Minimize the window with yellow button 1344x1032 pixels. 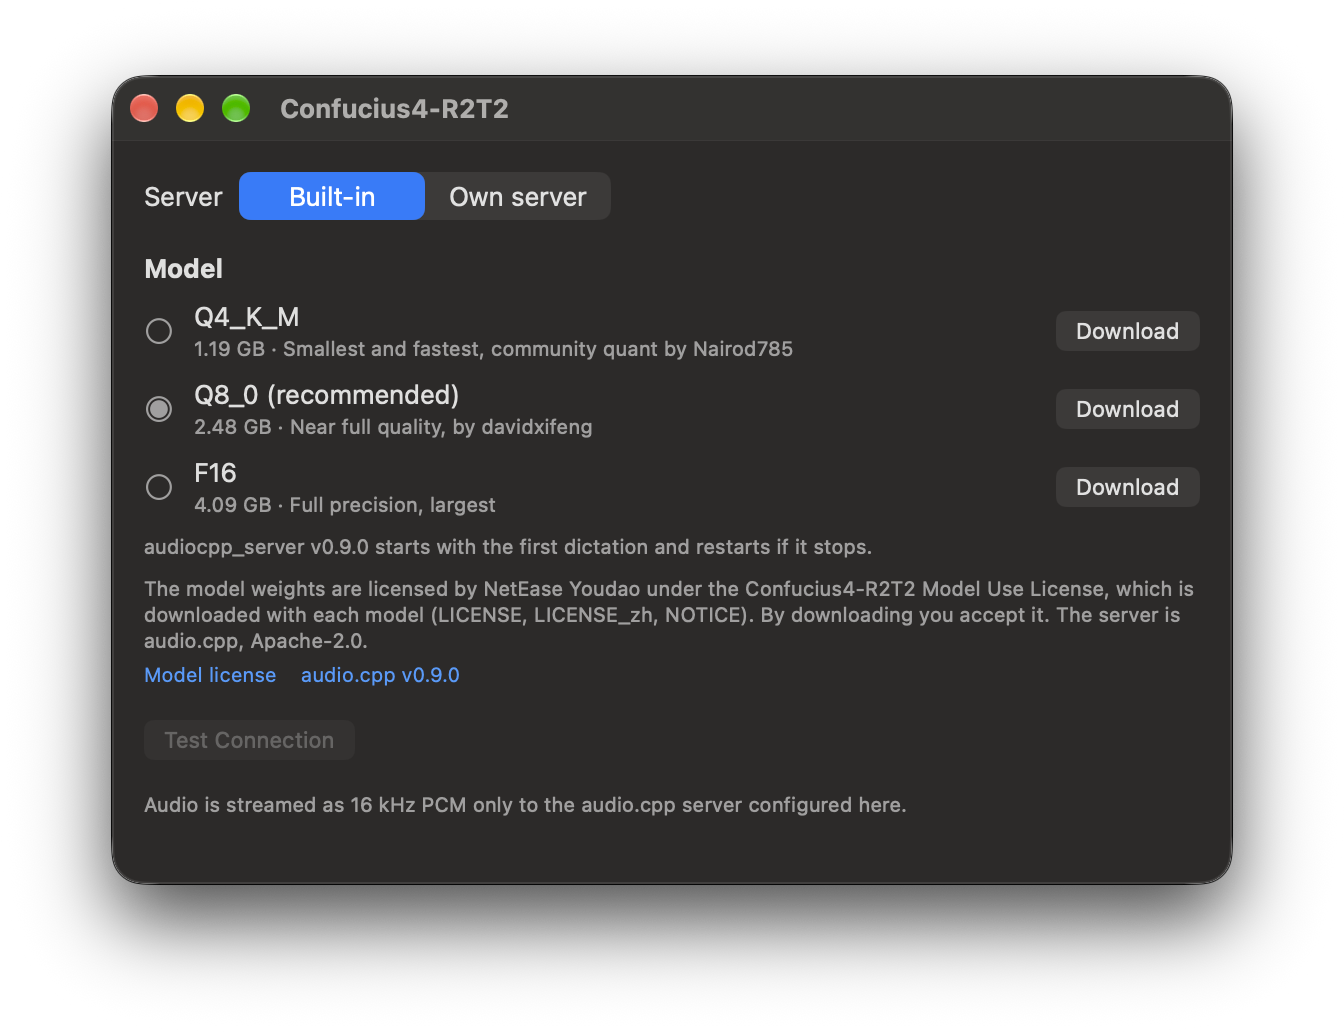click(190, 108)
